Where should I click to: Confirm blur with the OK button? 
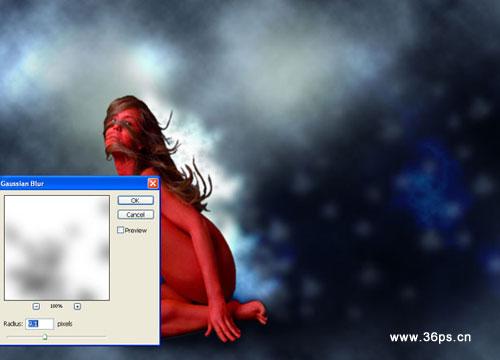point(136,200)
